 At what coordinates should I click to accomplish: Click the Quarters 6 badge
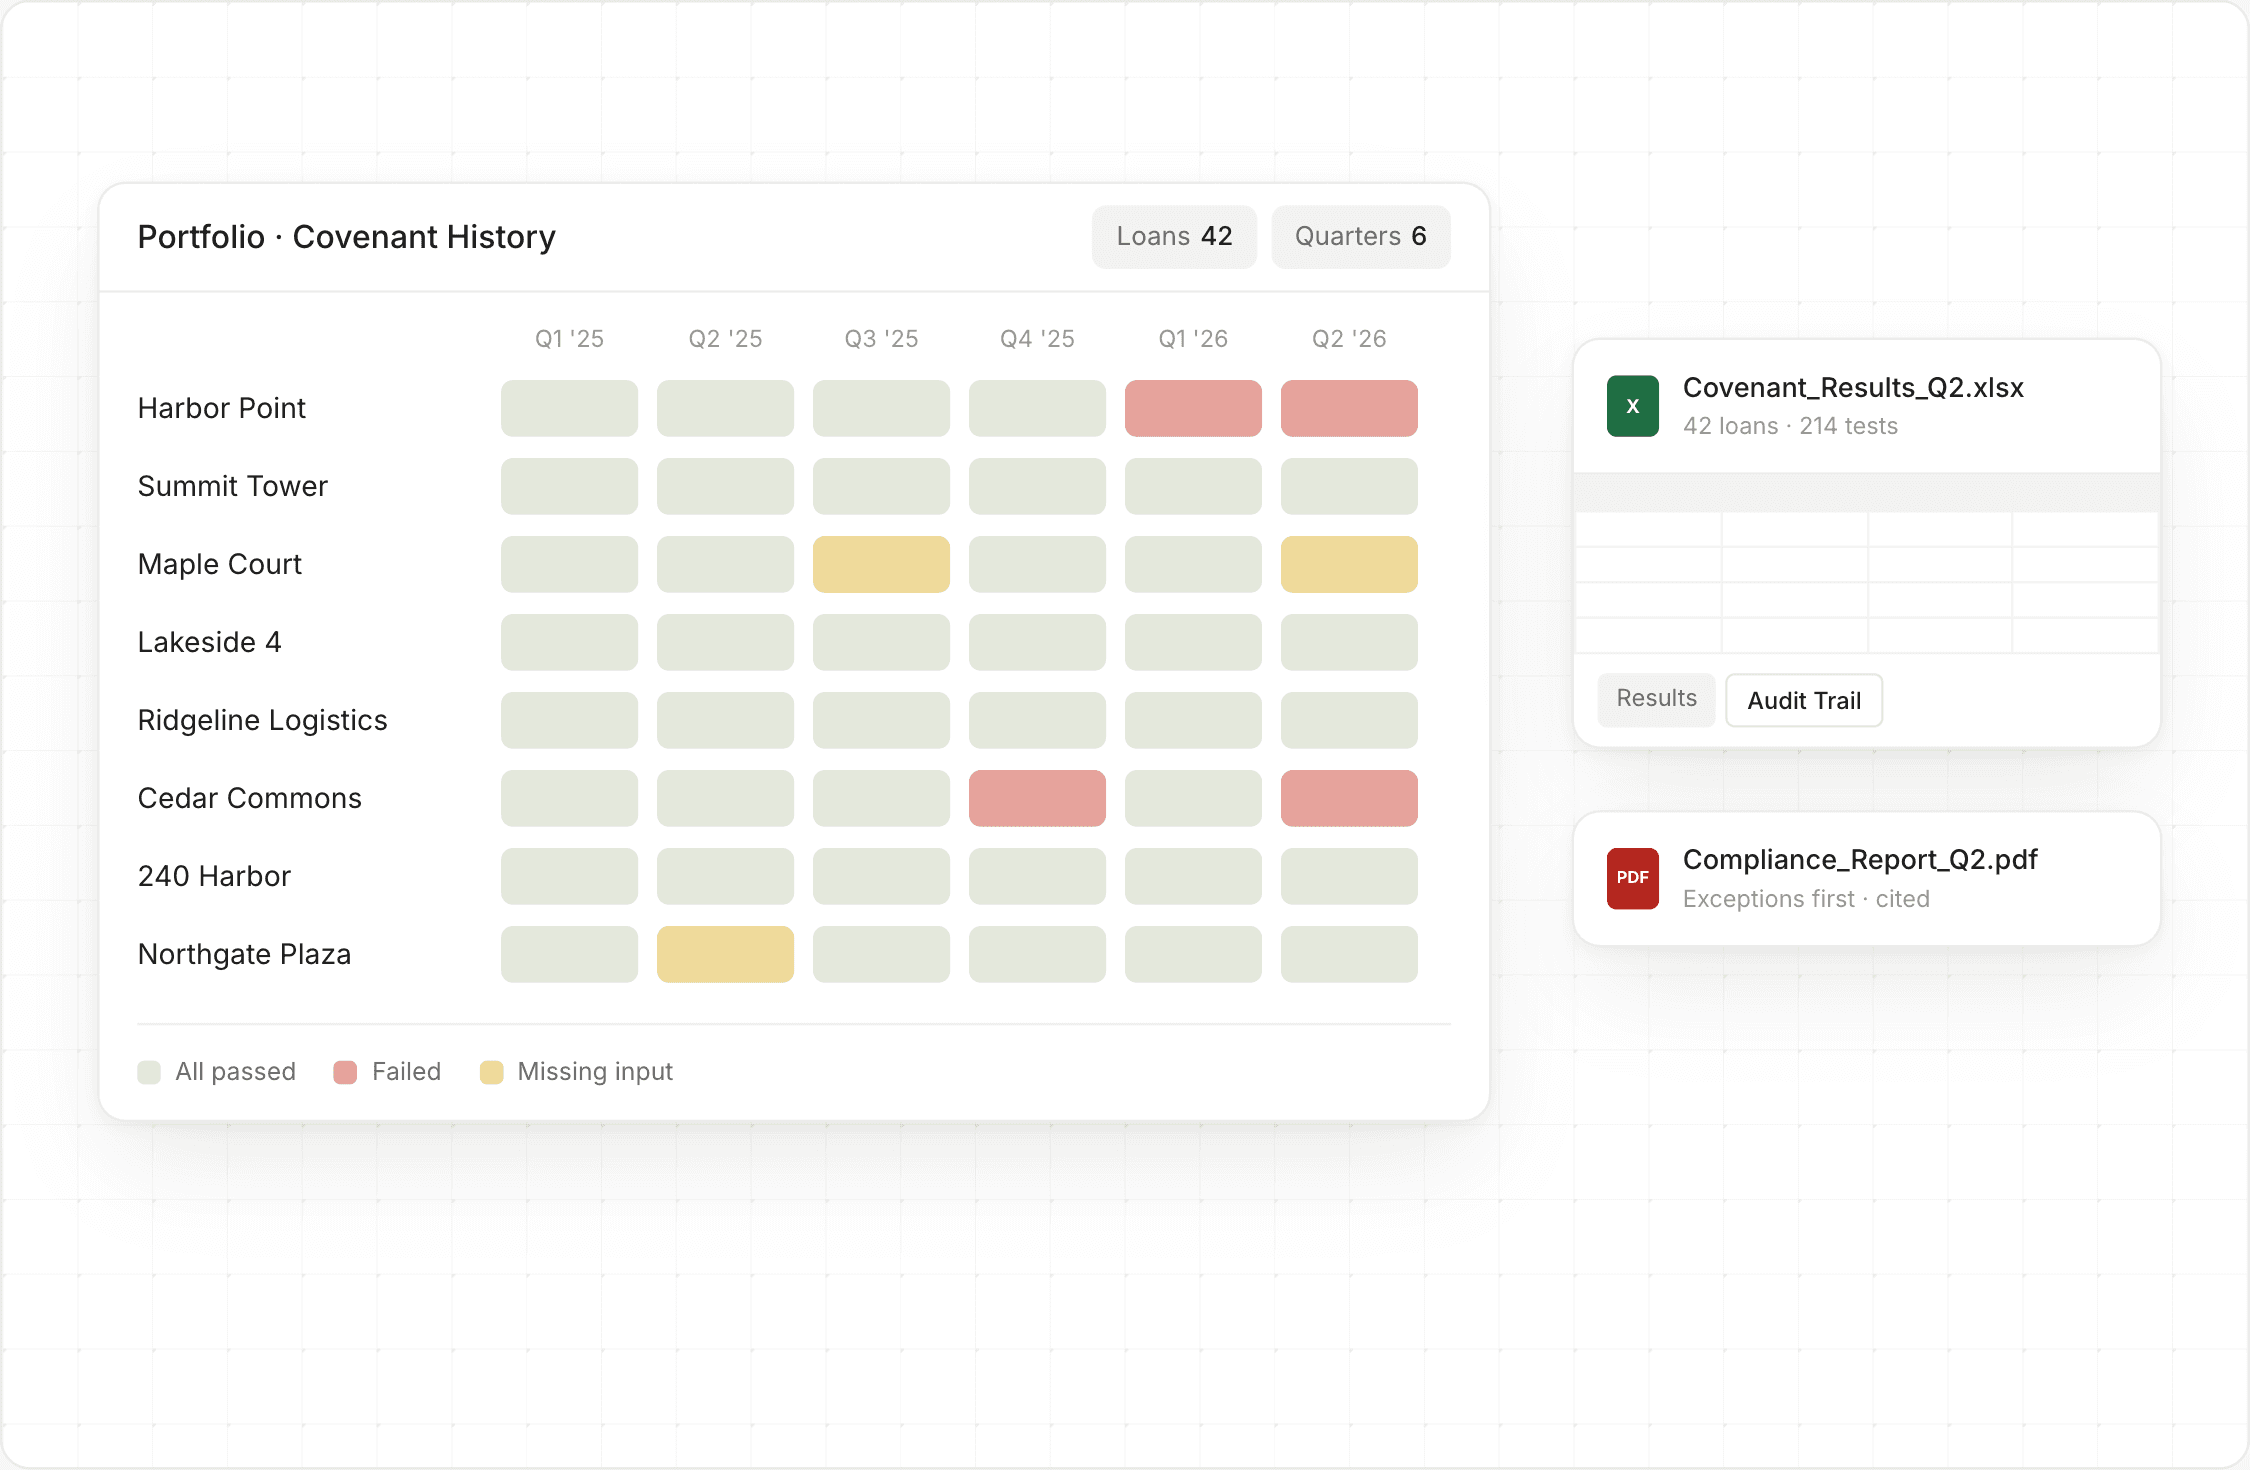pos(1360,237)
